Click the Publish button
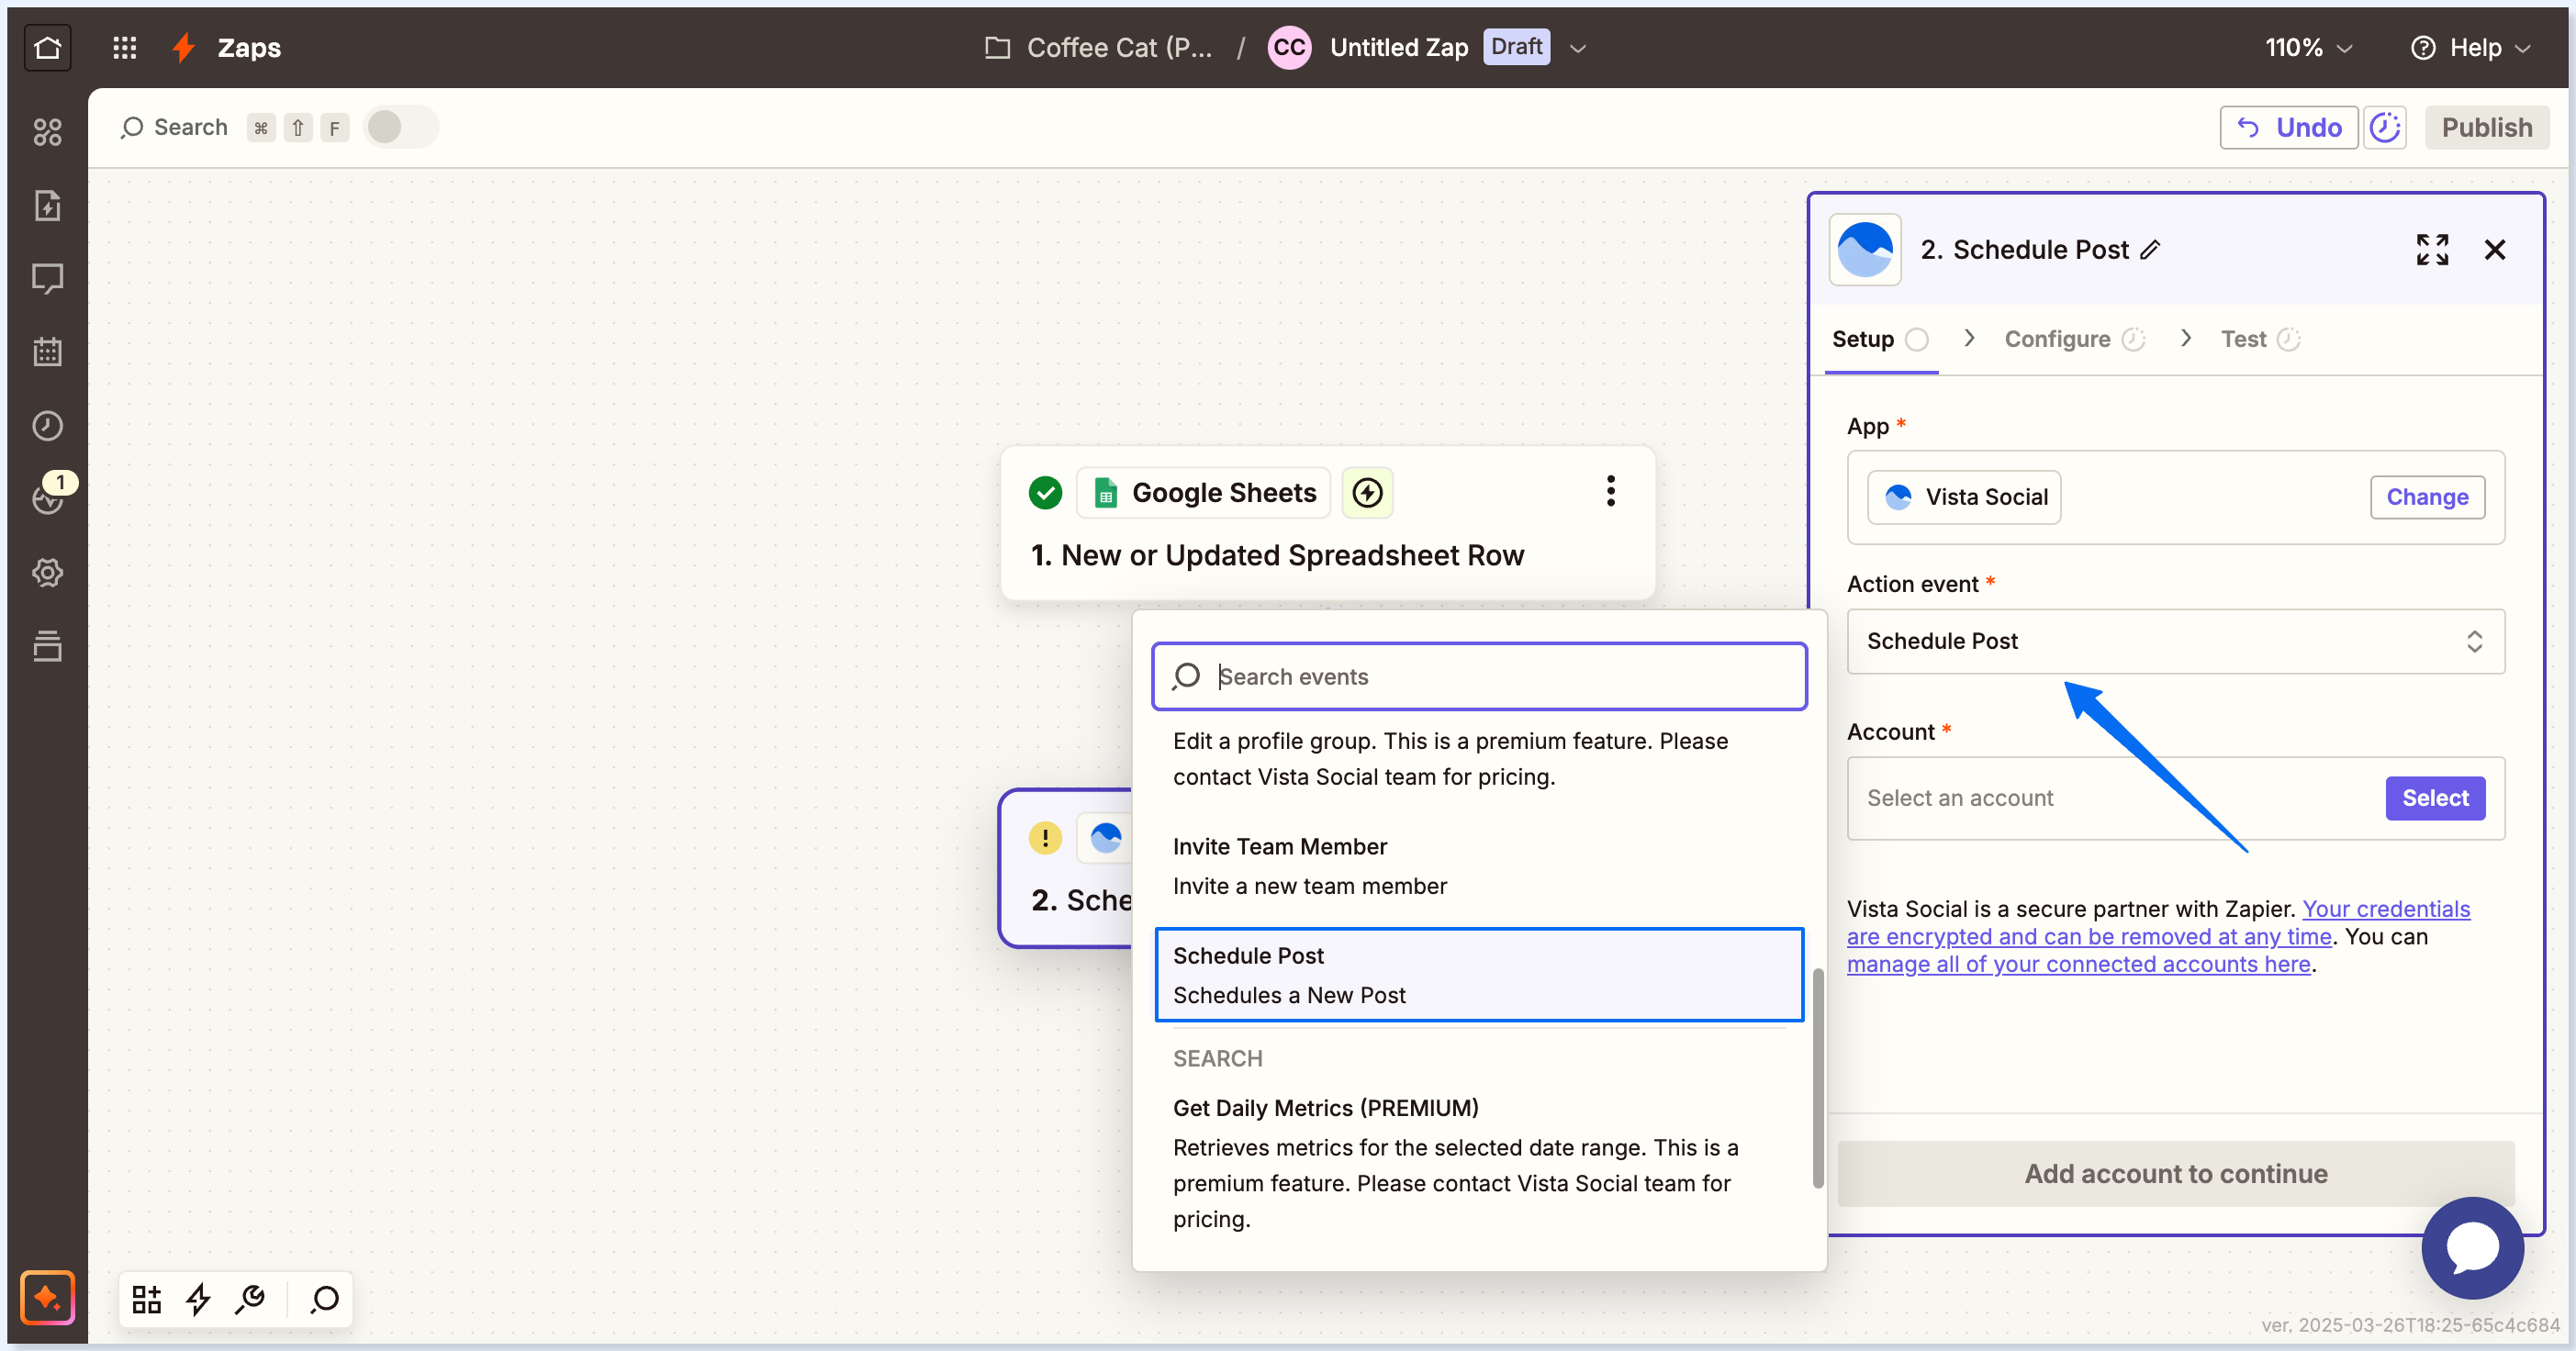This screenshot has height=1351, width=2576. point(2487,127)
